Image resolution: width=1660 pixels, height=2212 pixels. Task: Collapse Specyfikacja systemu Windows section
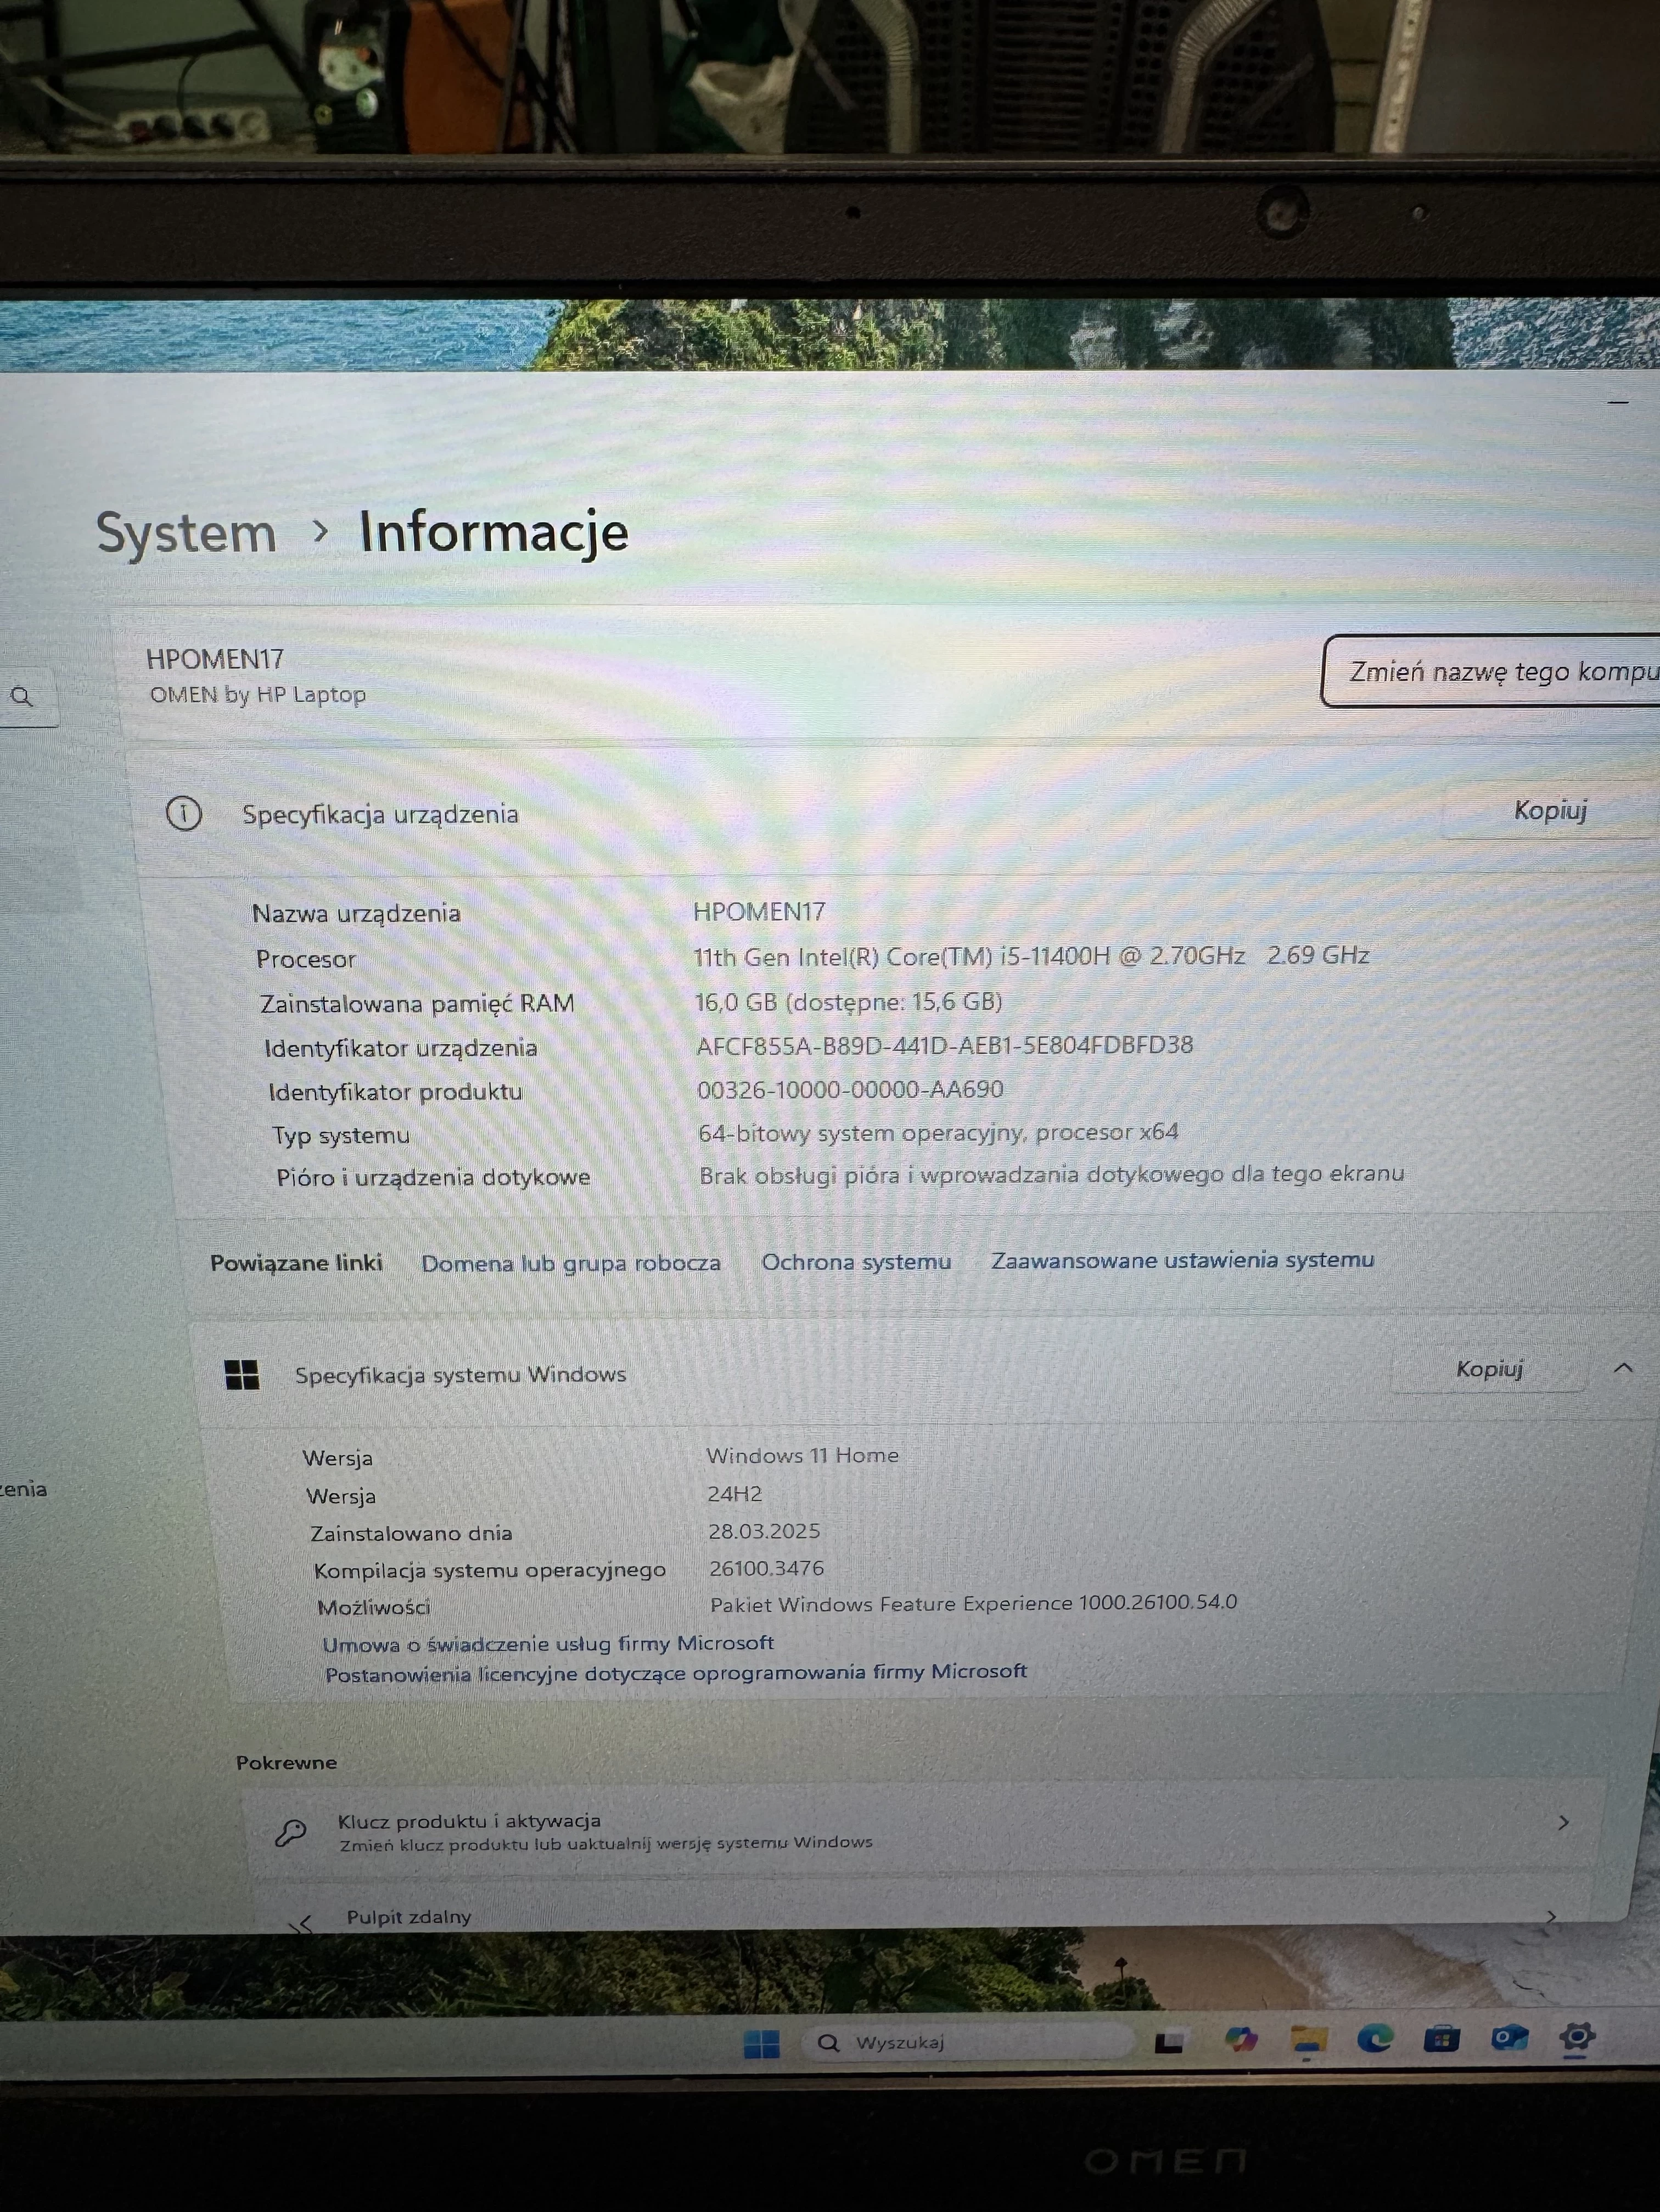(1623, 1367)
